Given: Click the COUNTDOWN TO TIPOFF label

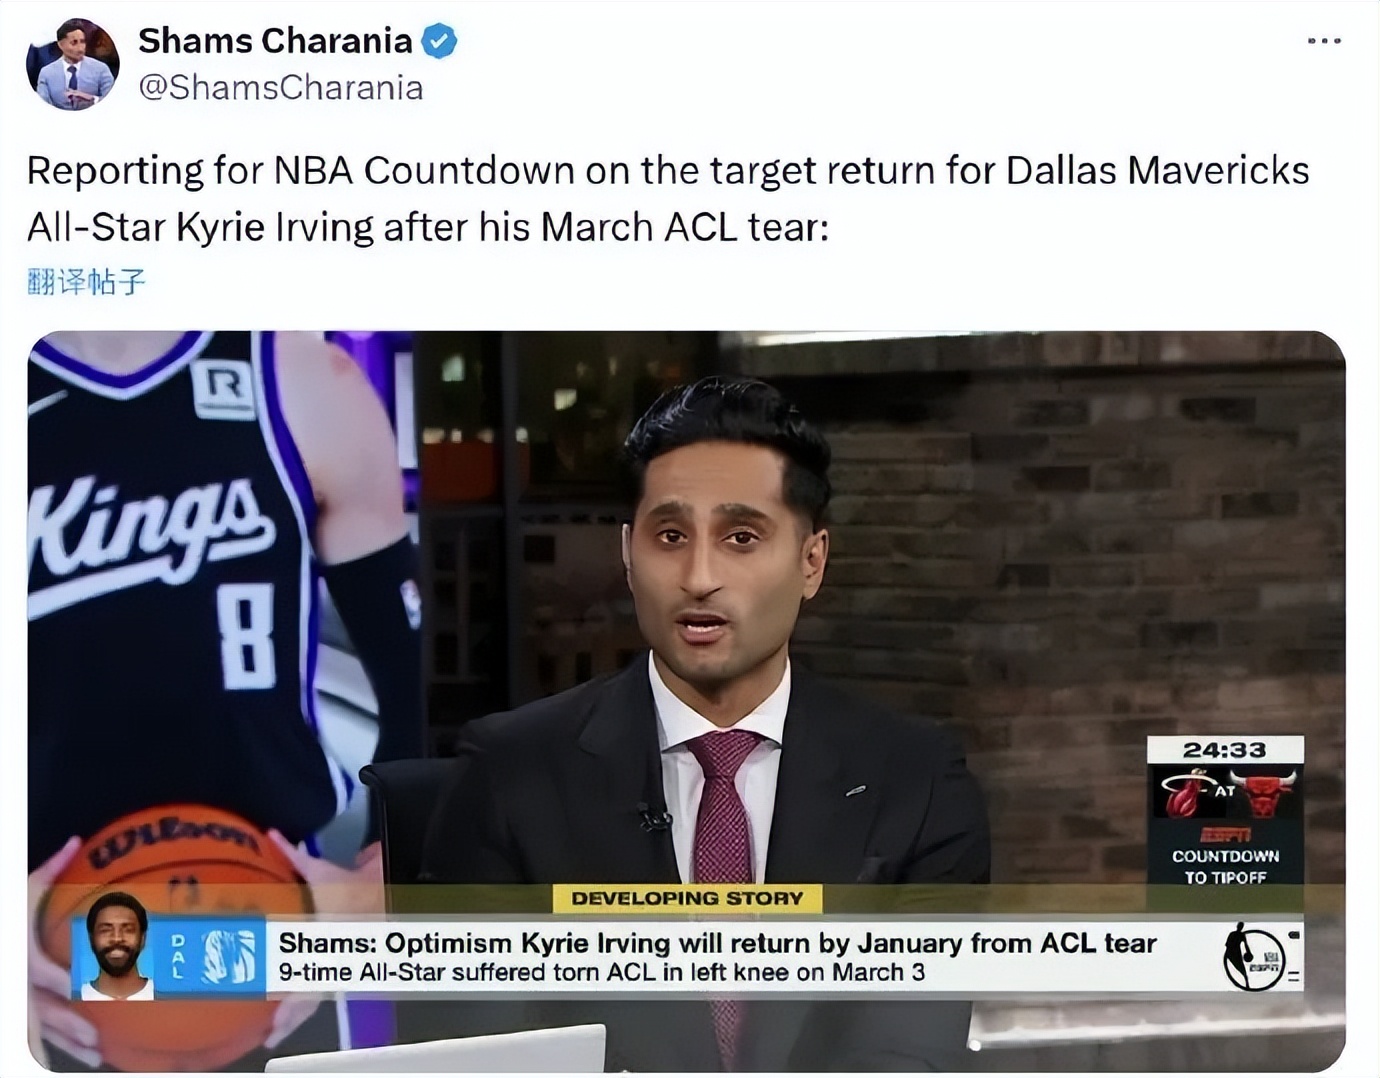Looking at the screenshot, I should pos(1225,866).
